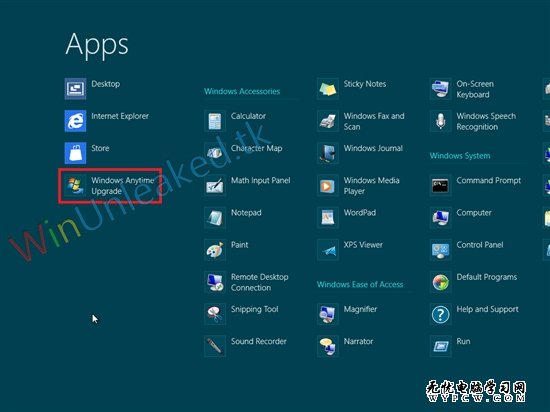Click 'On-Screen Keyboard' text
The image size is (550, 412).
point(475,89)
